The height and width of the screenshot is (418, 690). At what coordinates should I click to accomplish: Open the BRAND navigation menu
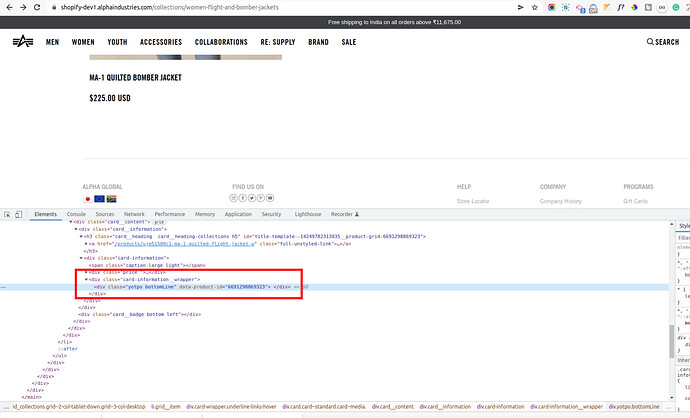319,42
